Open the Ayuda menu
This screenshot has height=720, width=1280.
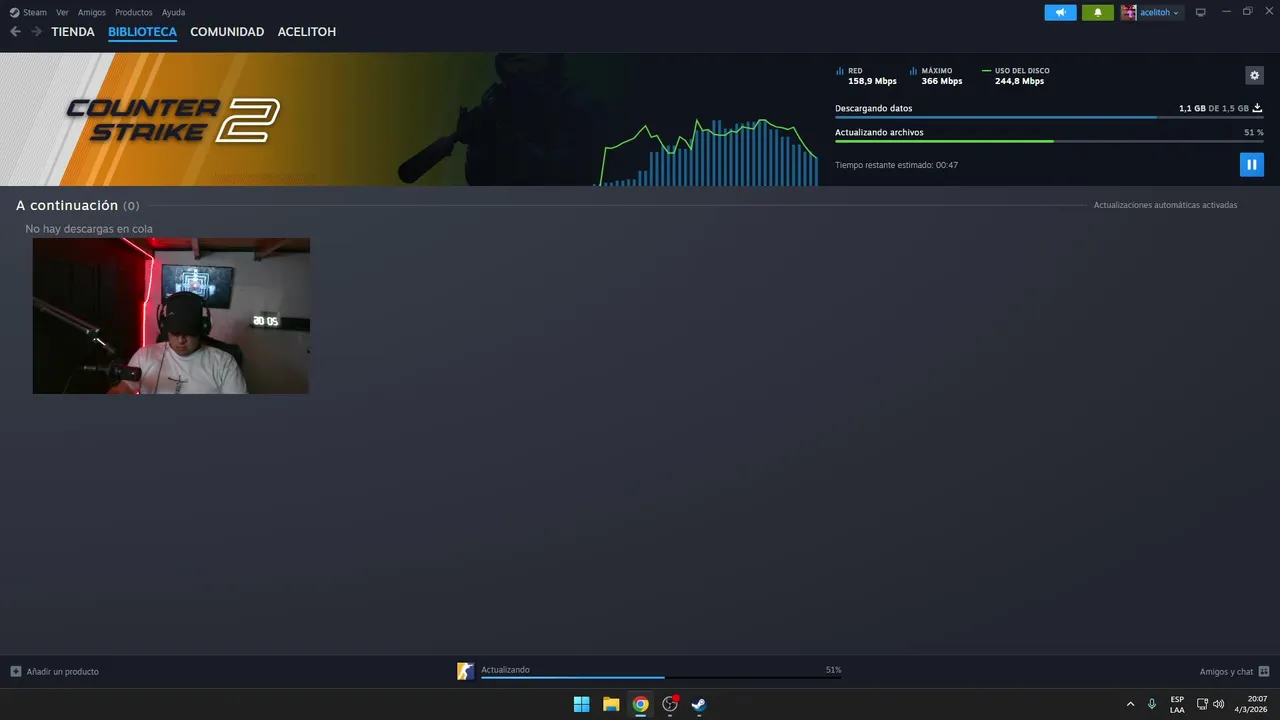pyautogui.click(x=173, y=12)
